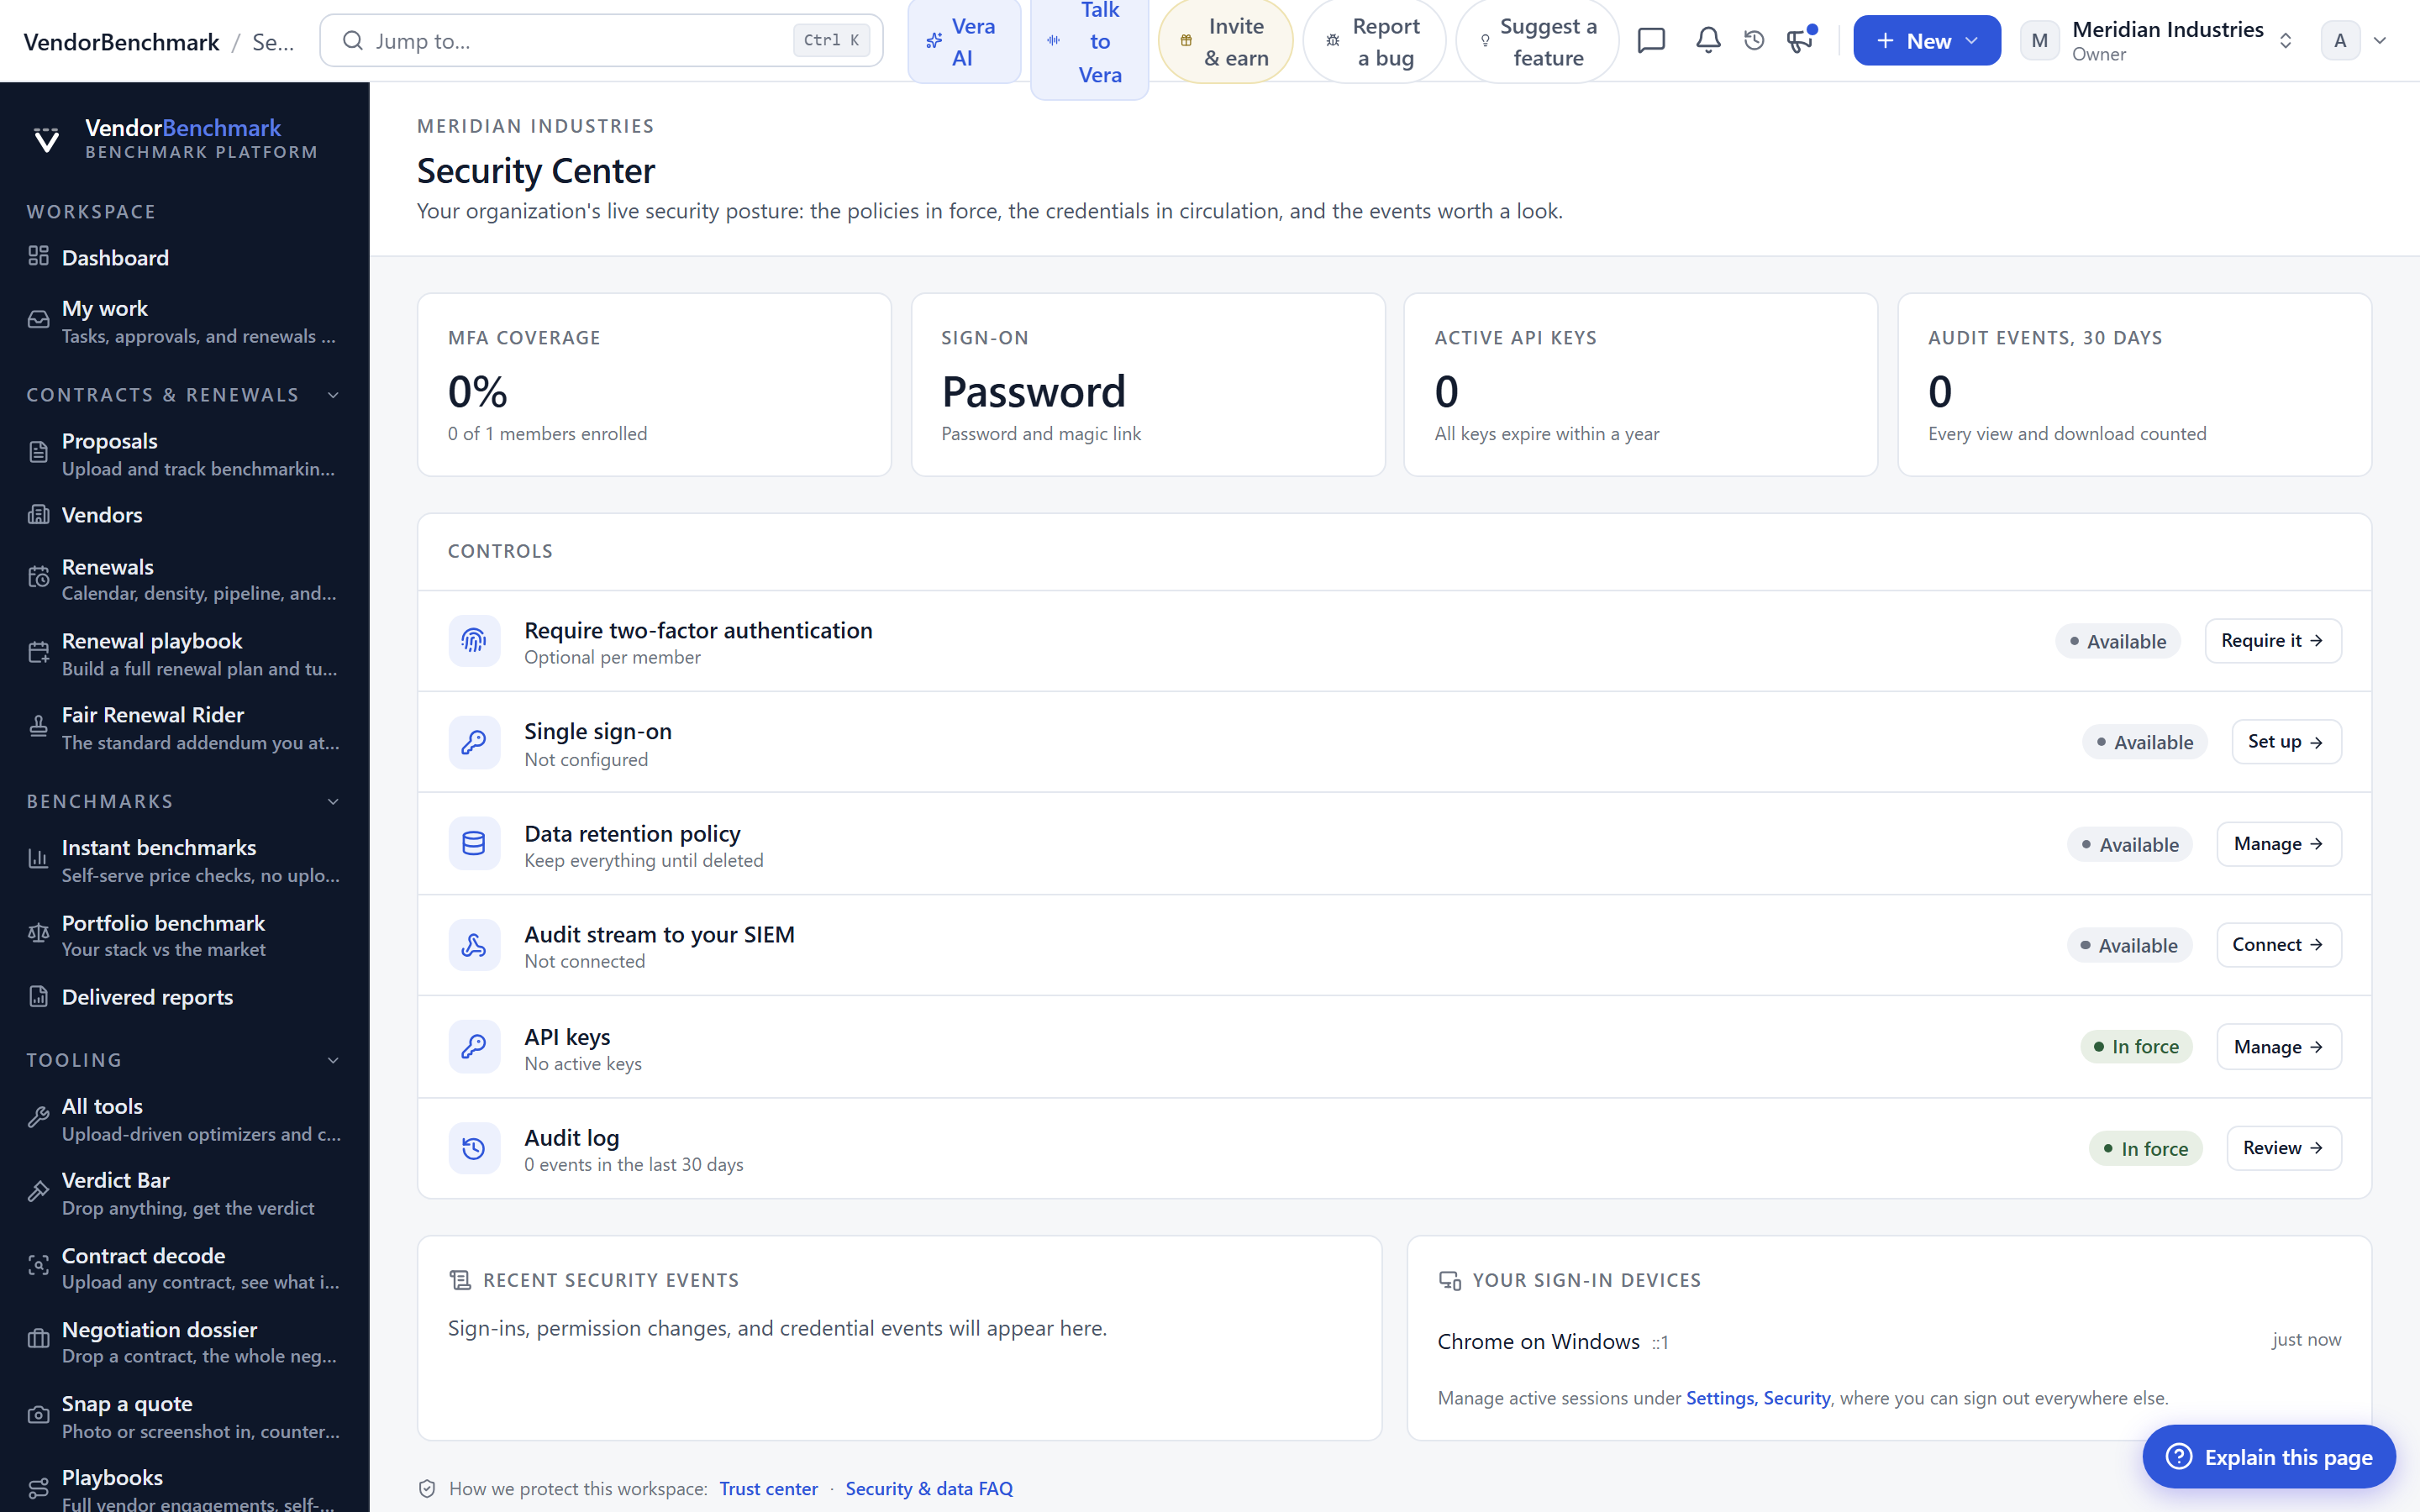Click the All tools wrench icon

point(38,1118)
